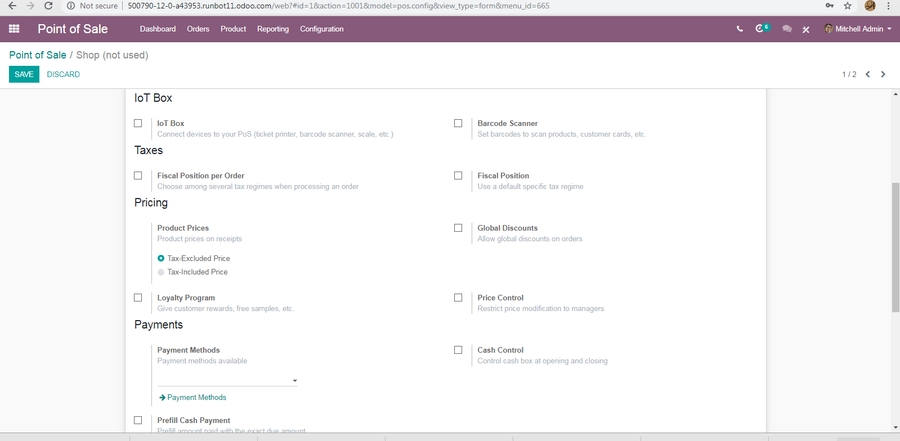
Task: Open the Chrome profile avatar
Action: click(x=870, y=6)
